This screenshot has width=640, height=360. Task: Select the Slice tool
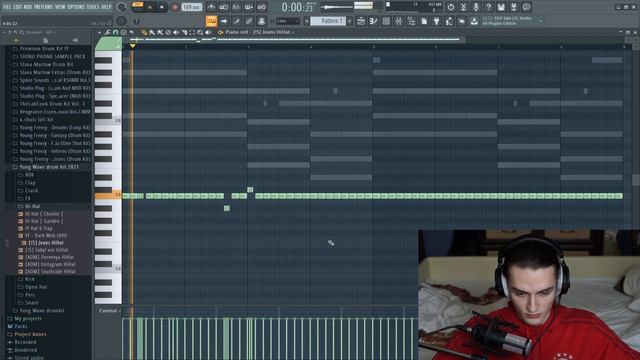tap(184, 32)
